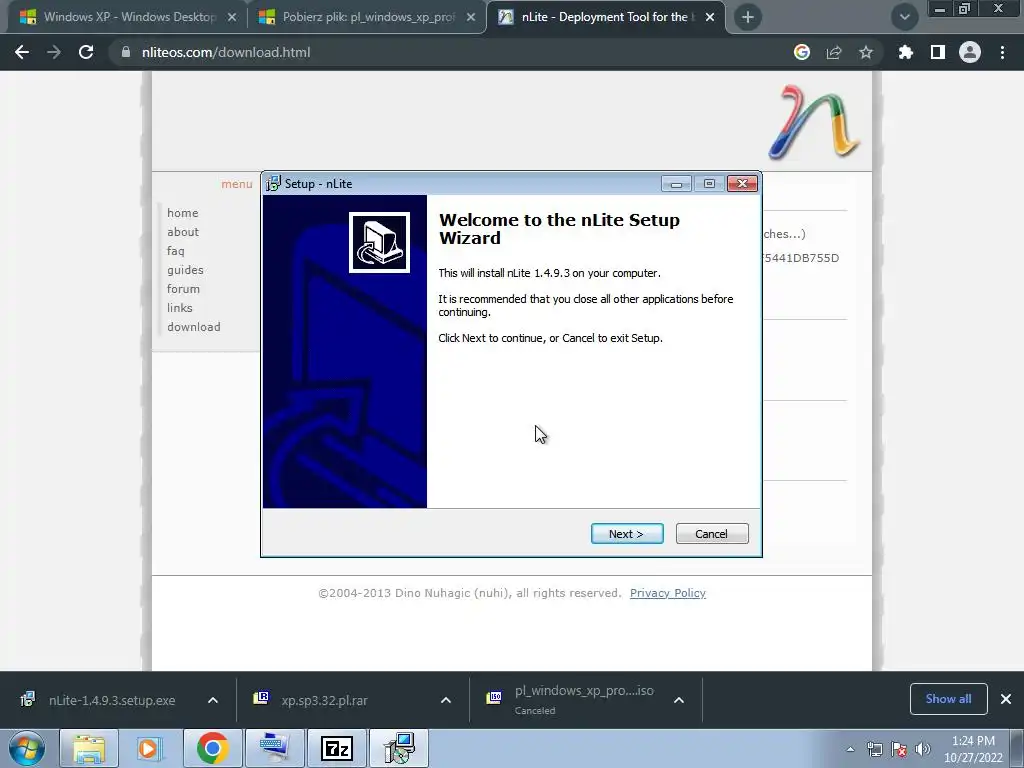Open Chrome three-dot menu
This screenshot has height=768, width=1024.
point(1002,52)
